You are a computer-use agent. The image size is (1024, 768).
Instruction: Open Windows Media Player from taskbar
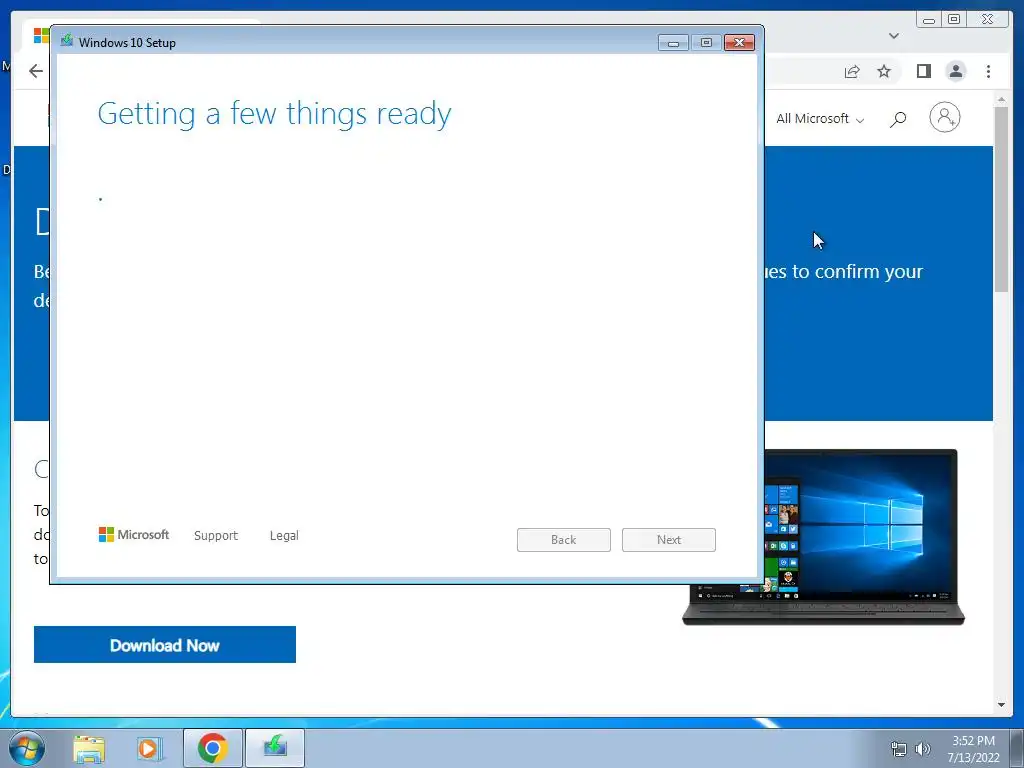tap(149, 748)
